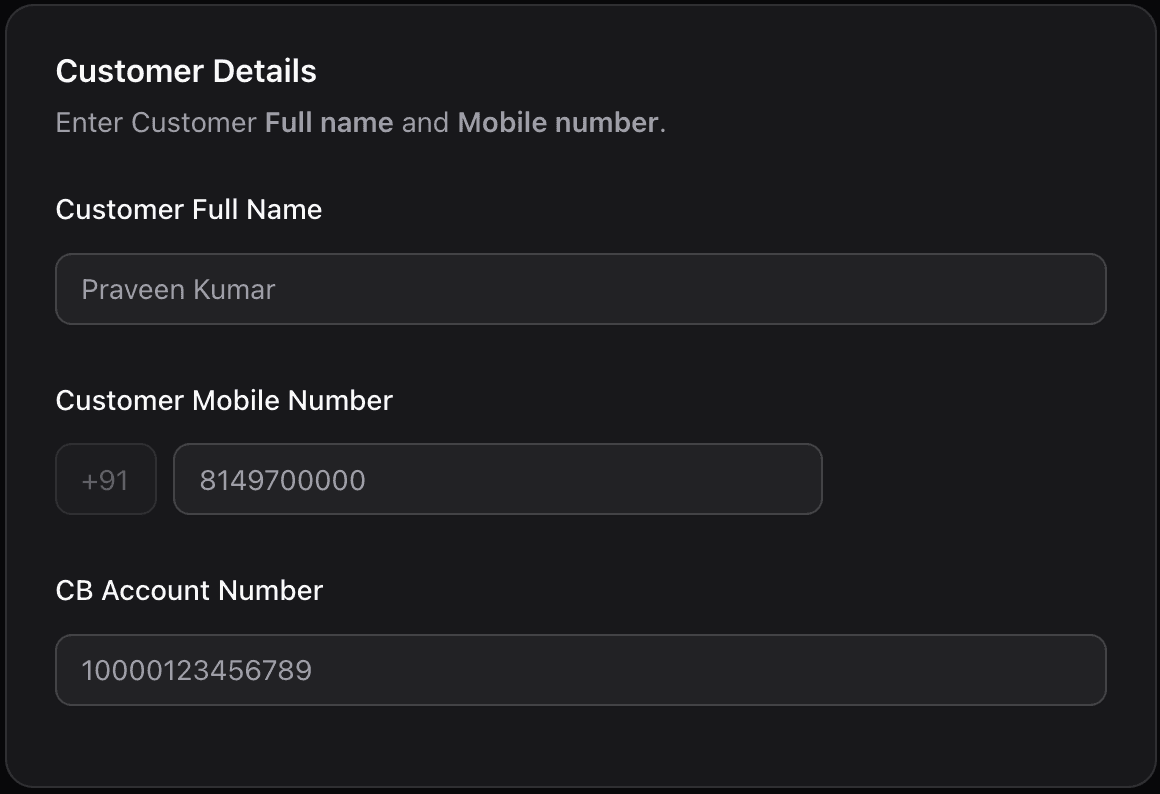Click the Customer Full Name label
The height and width of the screenshot is (794, 1160).
(189, 210)
